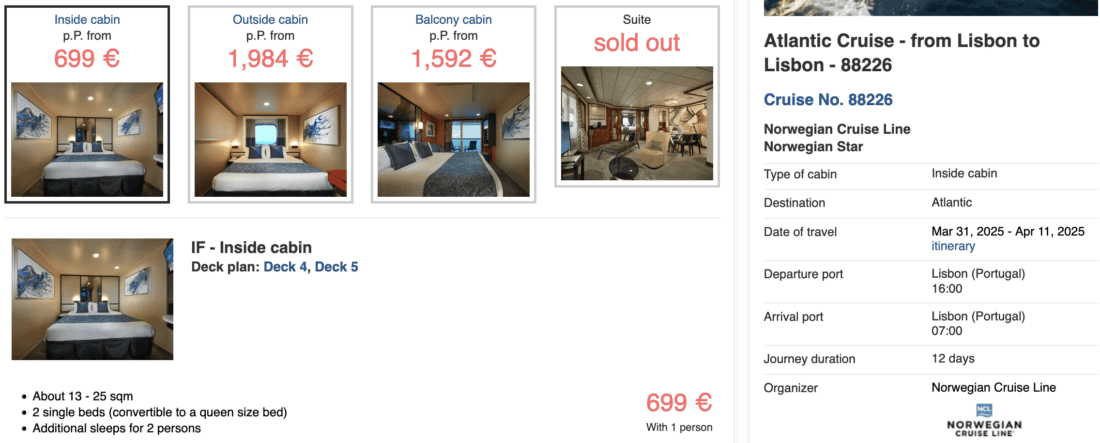Open the Balcony cabin room photo
Viewport: 1100px width, 443px height.
click(453, 138)
